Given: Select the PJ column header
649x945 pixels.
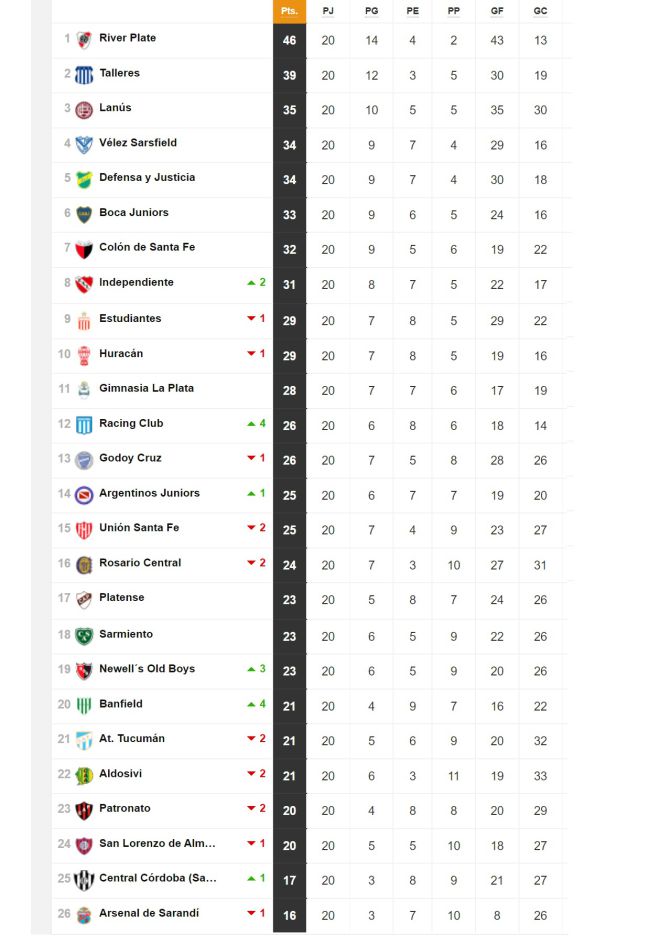Looking at the screenshot, I should pos(328,11).
